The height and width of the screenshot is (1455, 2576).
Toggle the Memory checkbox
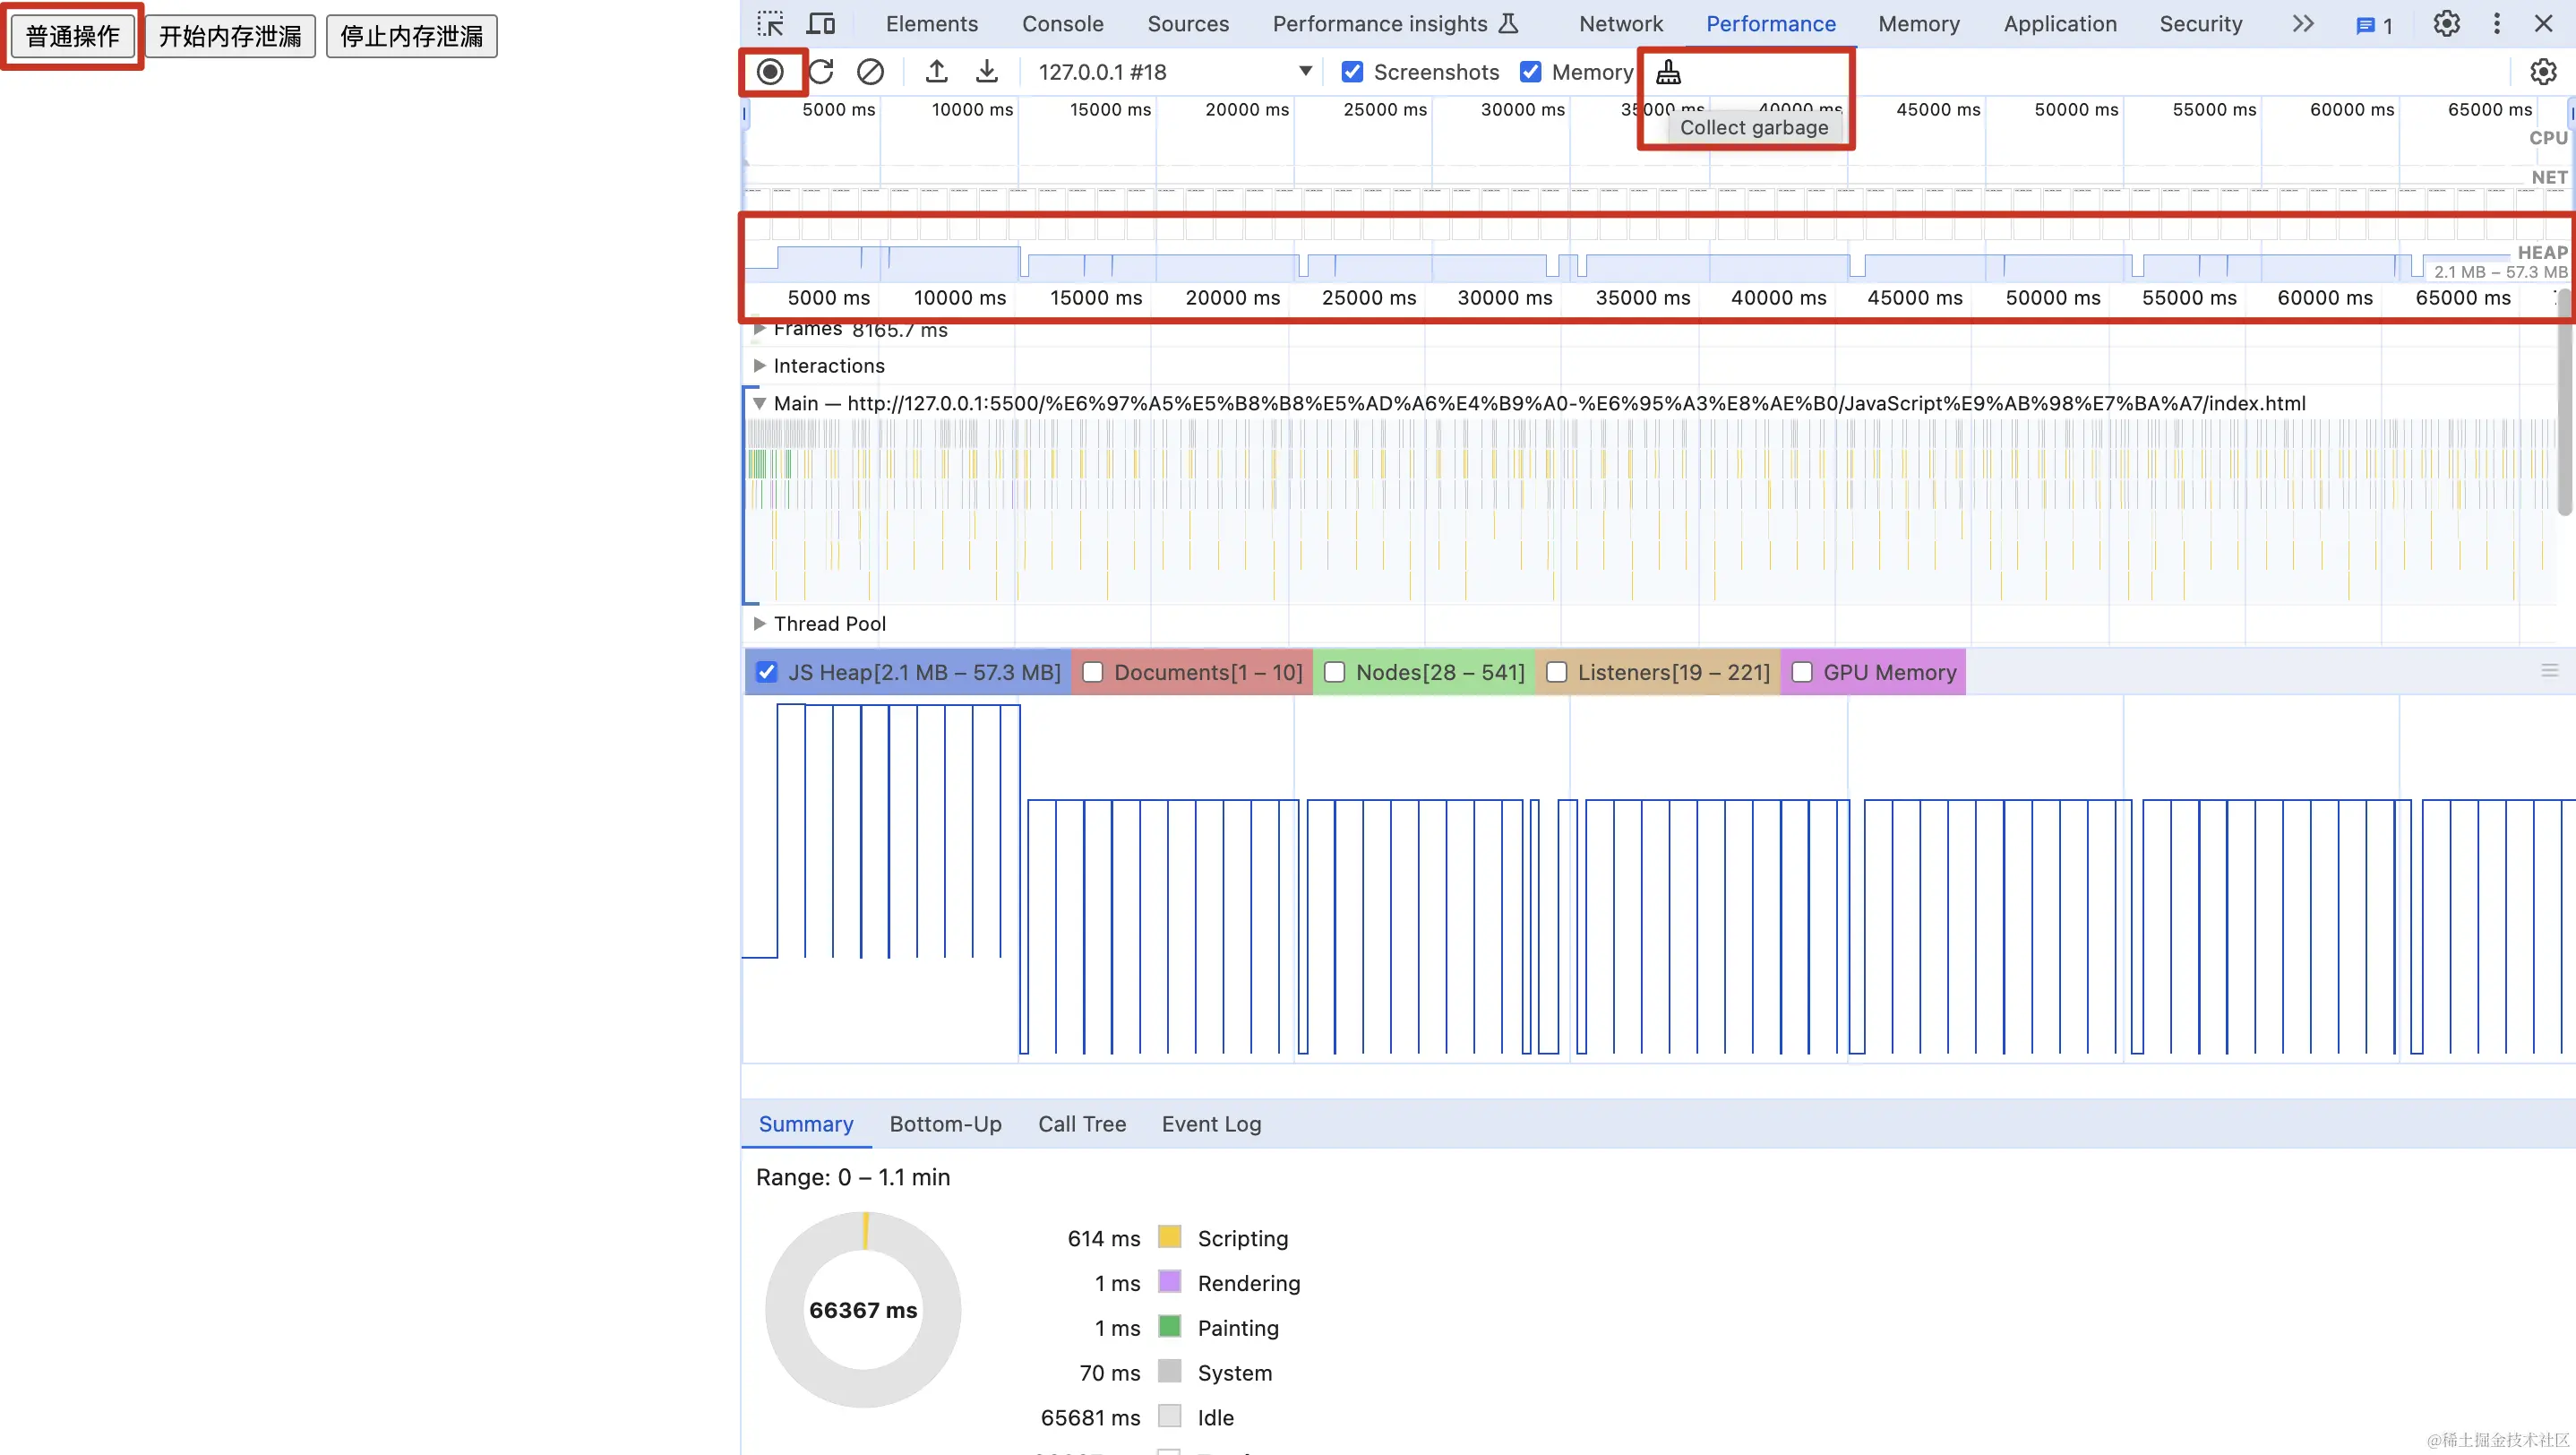pyautogui.click(x=1530, y=72)
